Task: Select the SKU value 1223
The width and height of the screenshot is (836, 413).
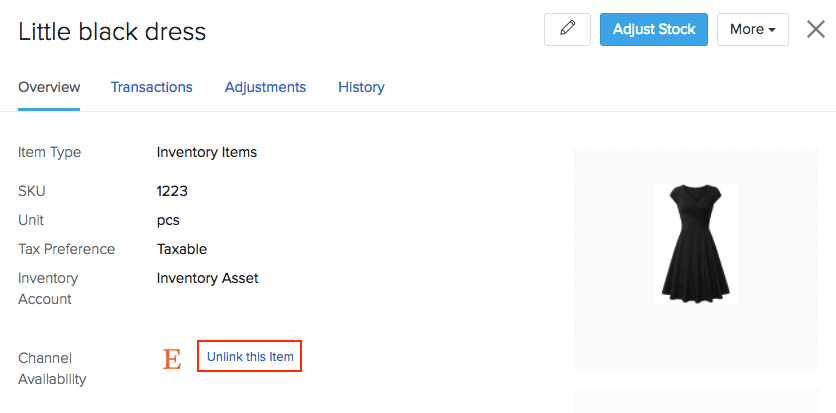Action: tap(172, 191)
